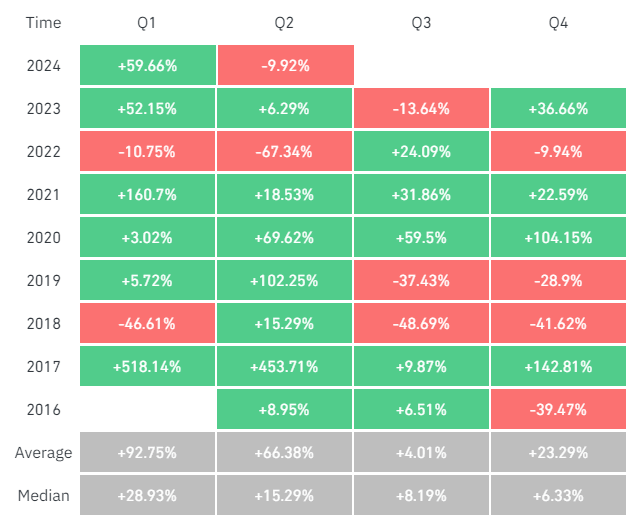This screenshot has height=531, width=640.
Task: Click the Time header label
Action: [44, 23]
